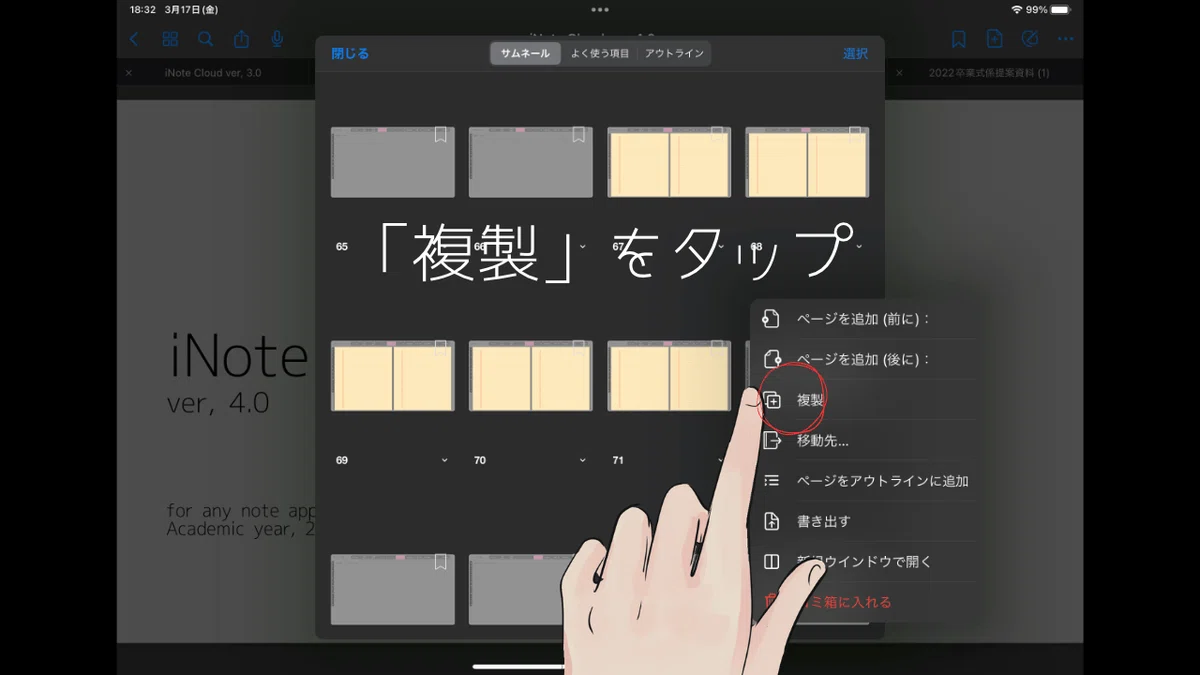
Task: Tap 閉じる to close the thumbnail panel
Action: (350, 54)
